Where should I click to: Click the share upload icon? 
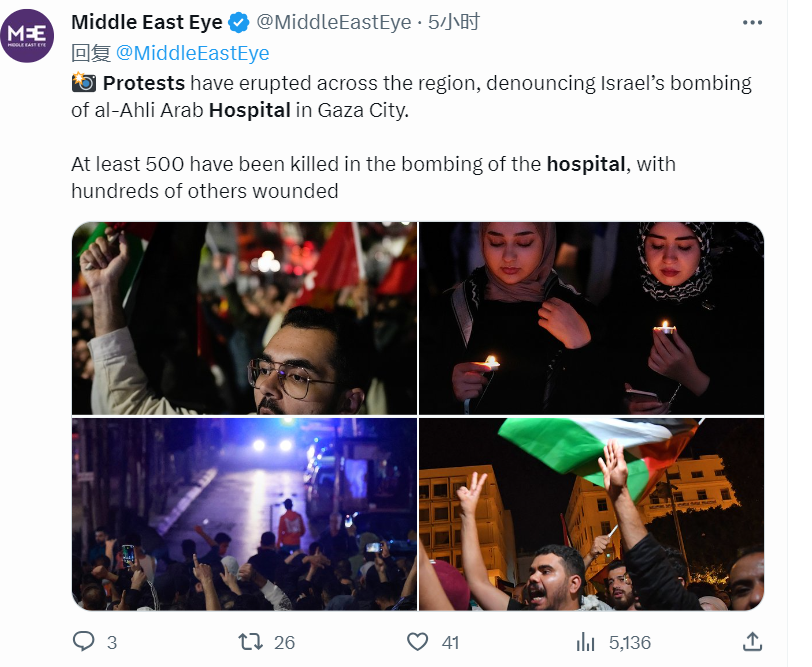[x=752, y=642]
